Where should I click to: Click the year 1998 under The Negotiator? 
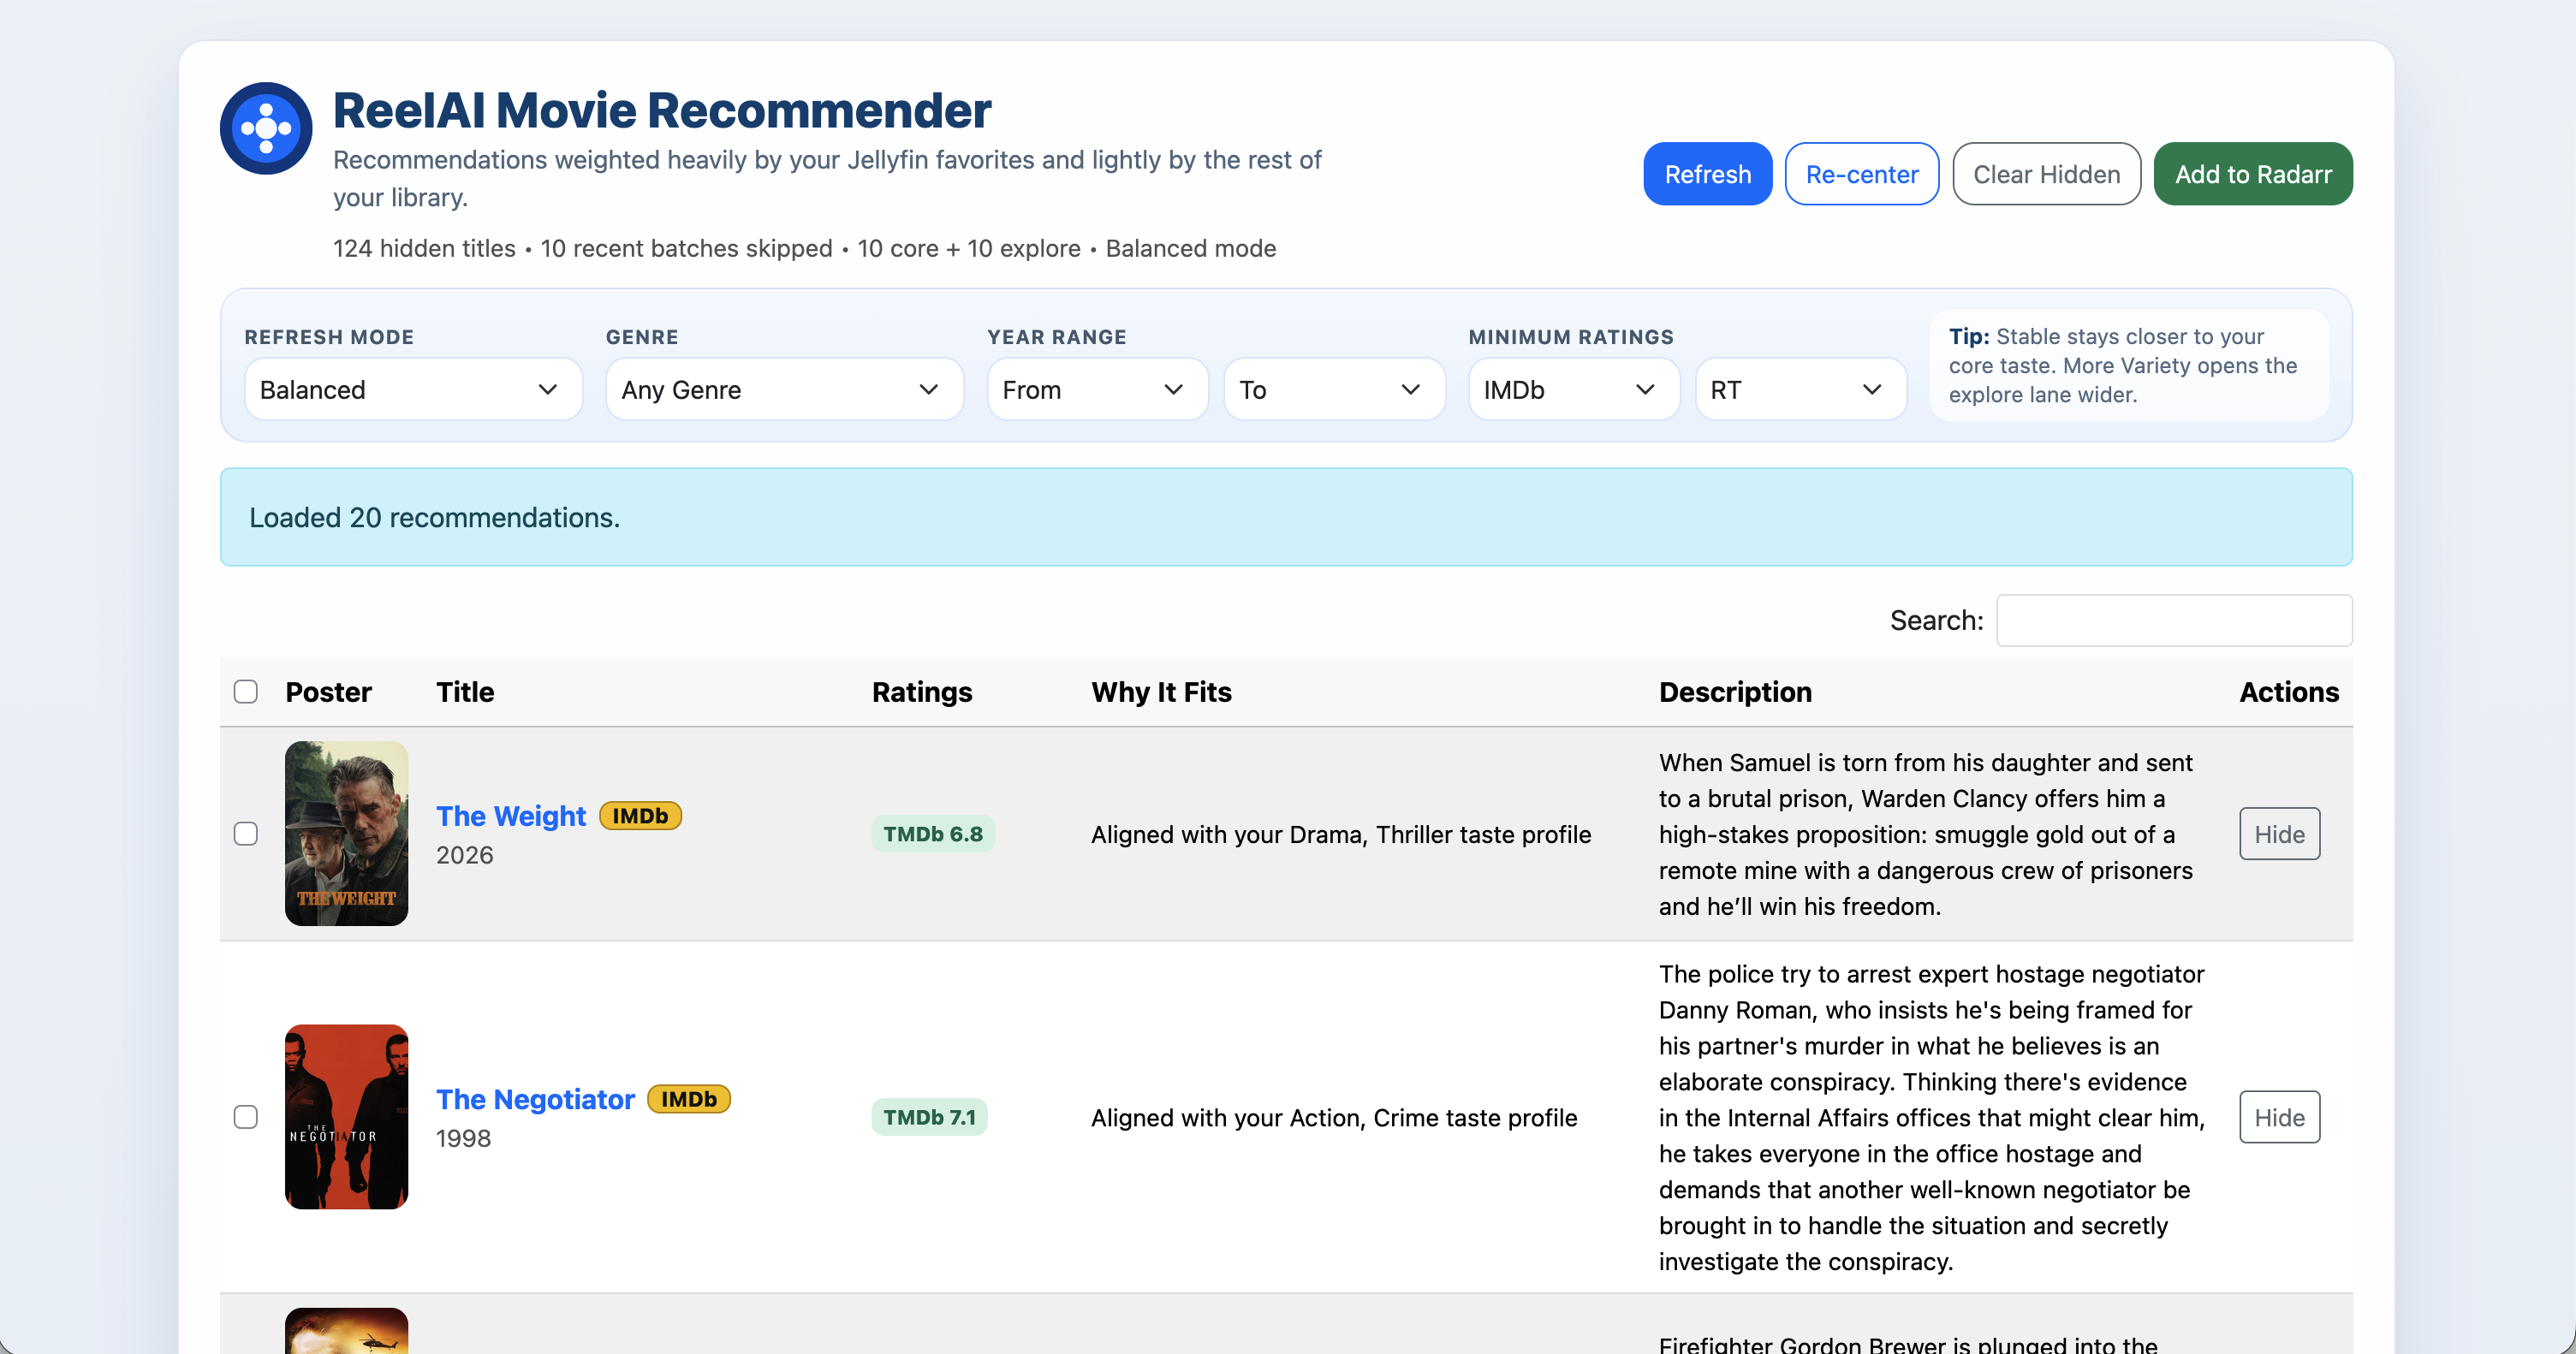click(464, 1138)
